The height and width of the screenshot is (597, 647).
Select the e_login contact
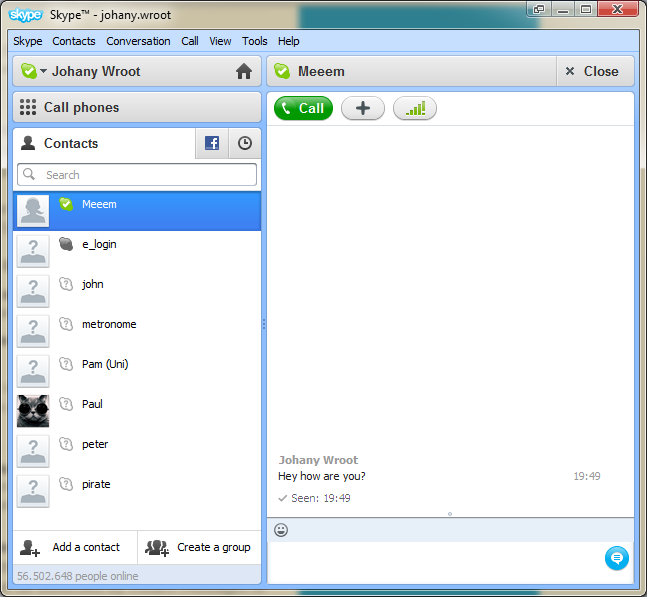[137, 251]
